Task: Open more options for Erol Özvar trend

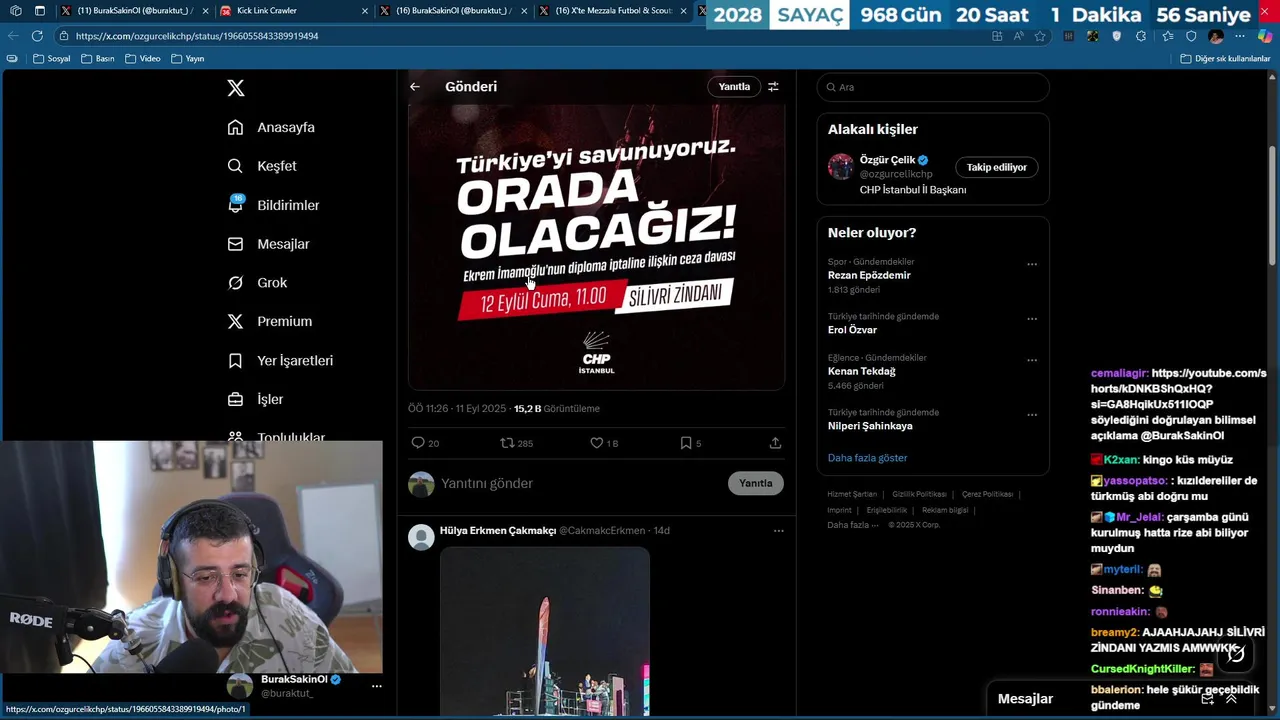Action: click(x=1032, y=319)
